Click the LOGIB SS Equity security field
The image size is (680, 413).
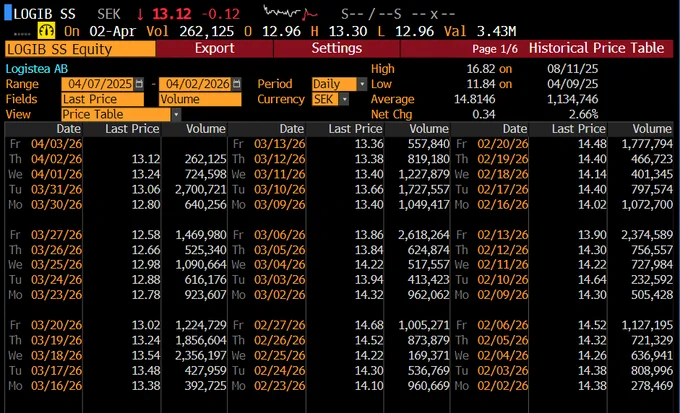point(80,49)
